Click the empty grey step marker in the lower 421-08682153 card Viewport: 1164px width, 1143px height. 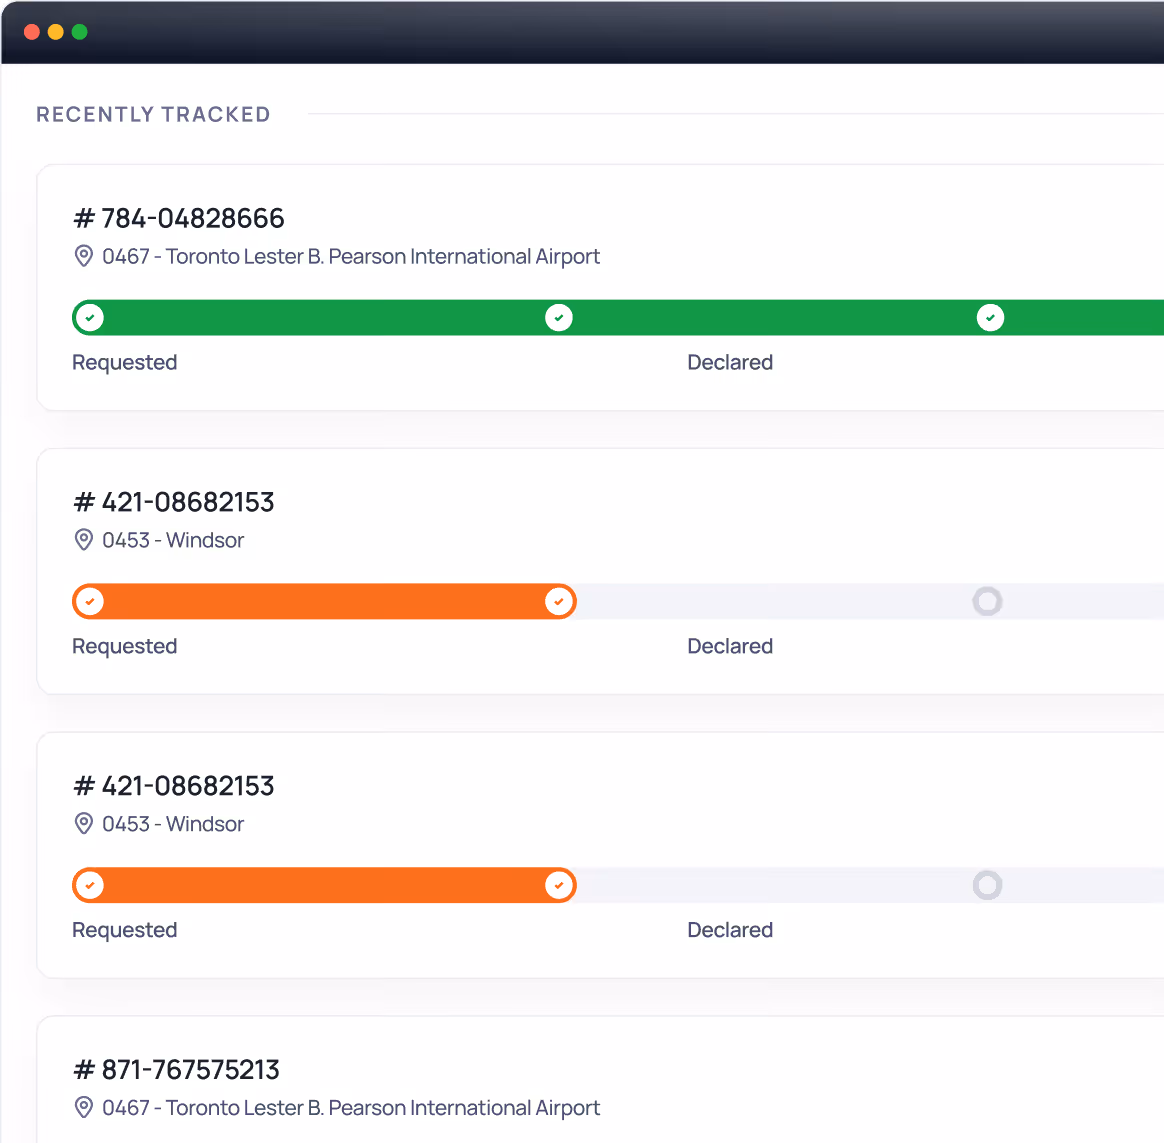click(987, 885)
